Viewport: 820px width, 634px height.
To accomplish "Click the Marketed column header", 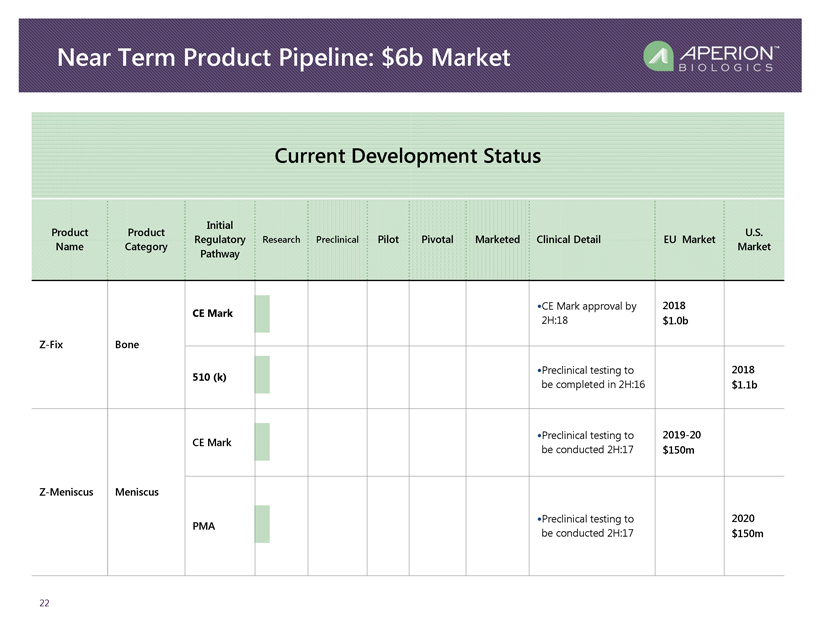I will pyautogui.click(x=497, y=240).
